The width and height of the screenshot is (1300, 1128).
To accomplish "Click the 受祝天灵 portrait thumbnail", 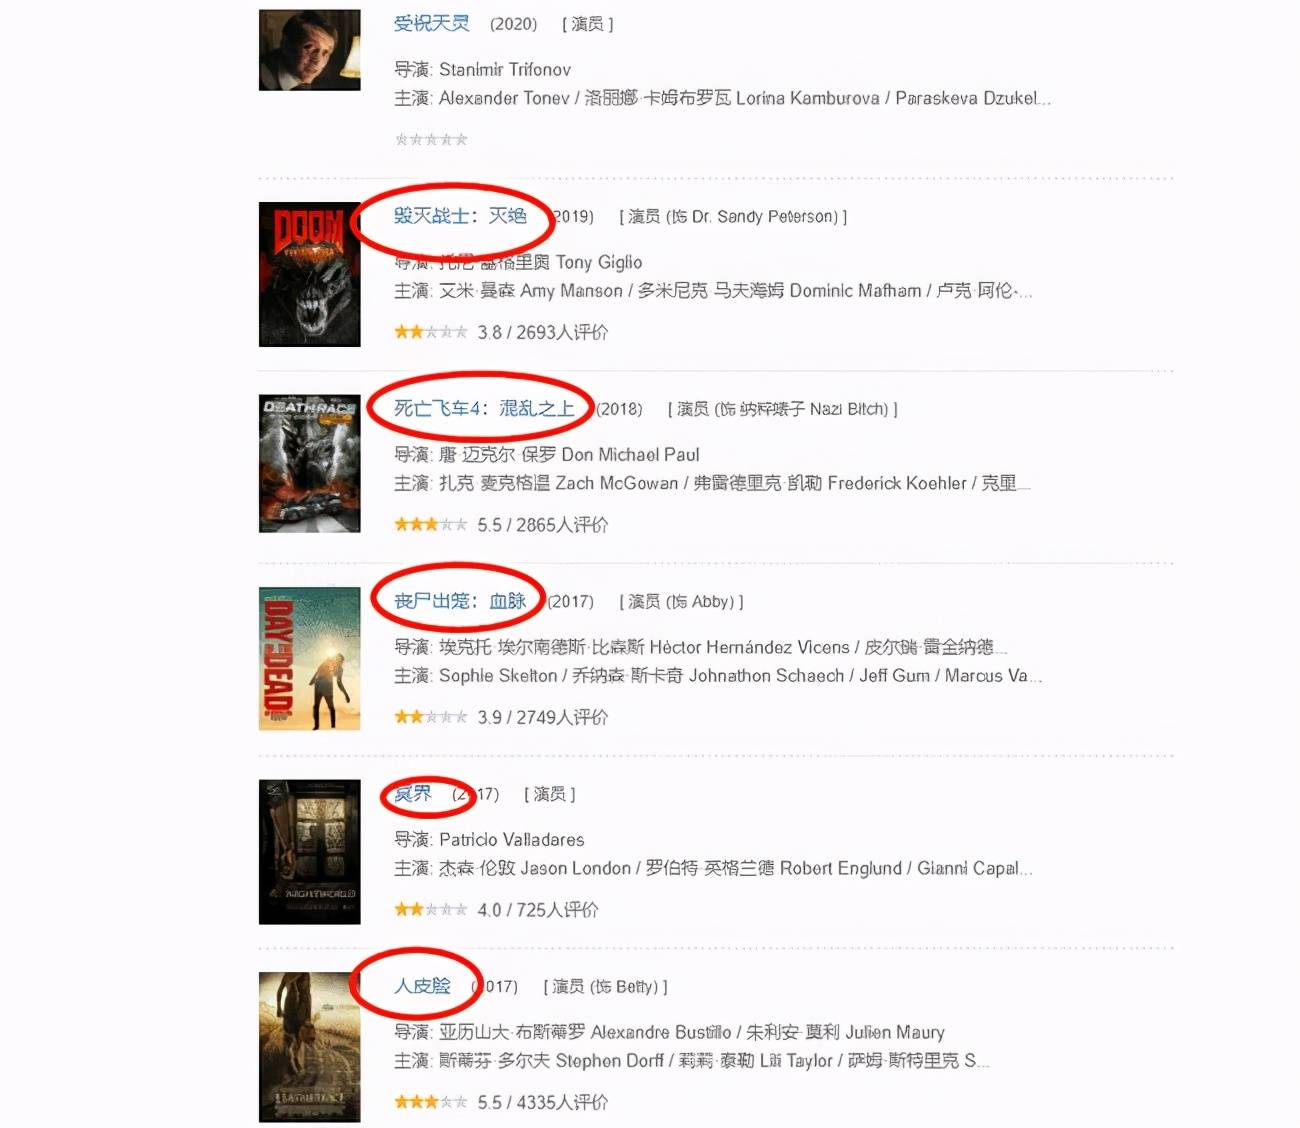I will tap(310, 50).
